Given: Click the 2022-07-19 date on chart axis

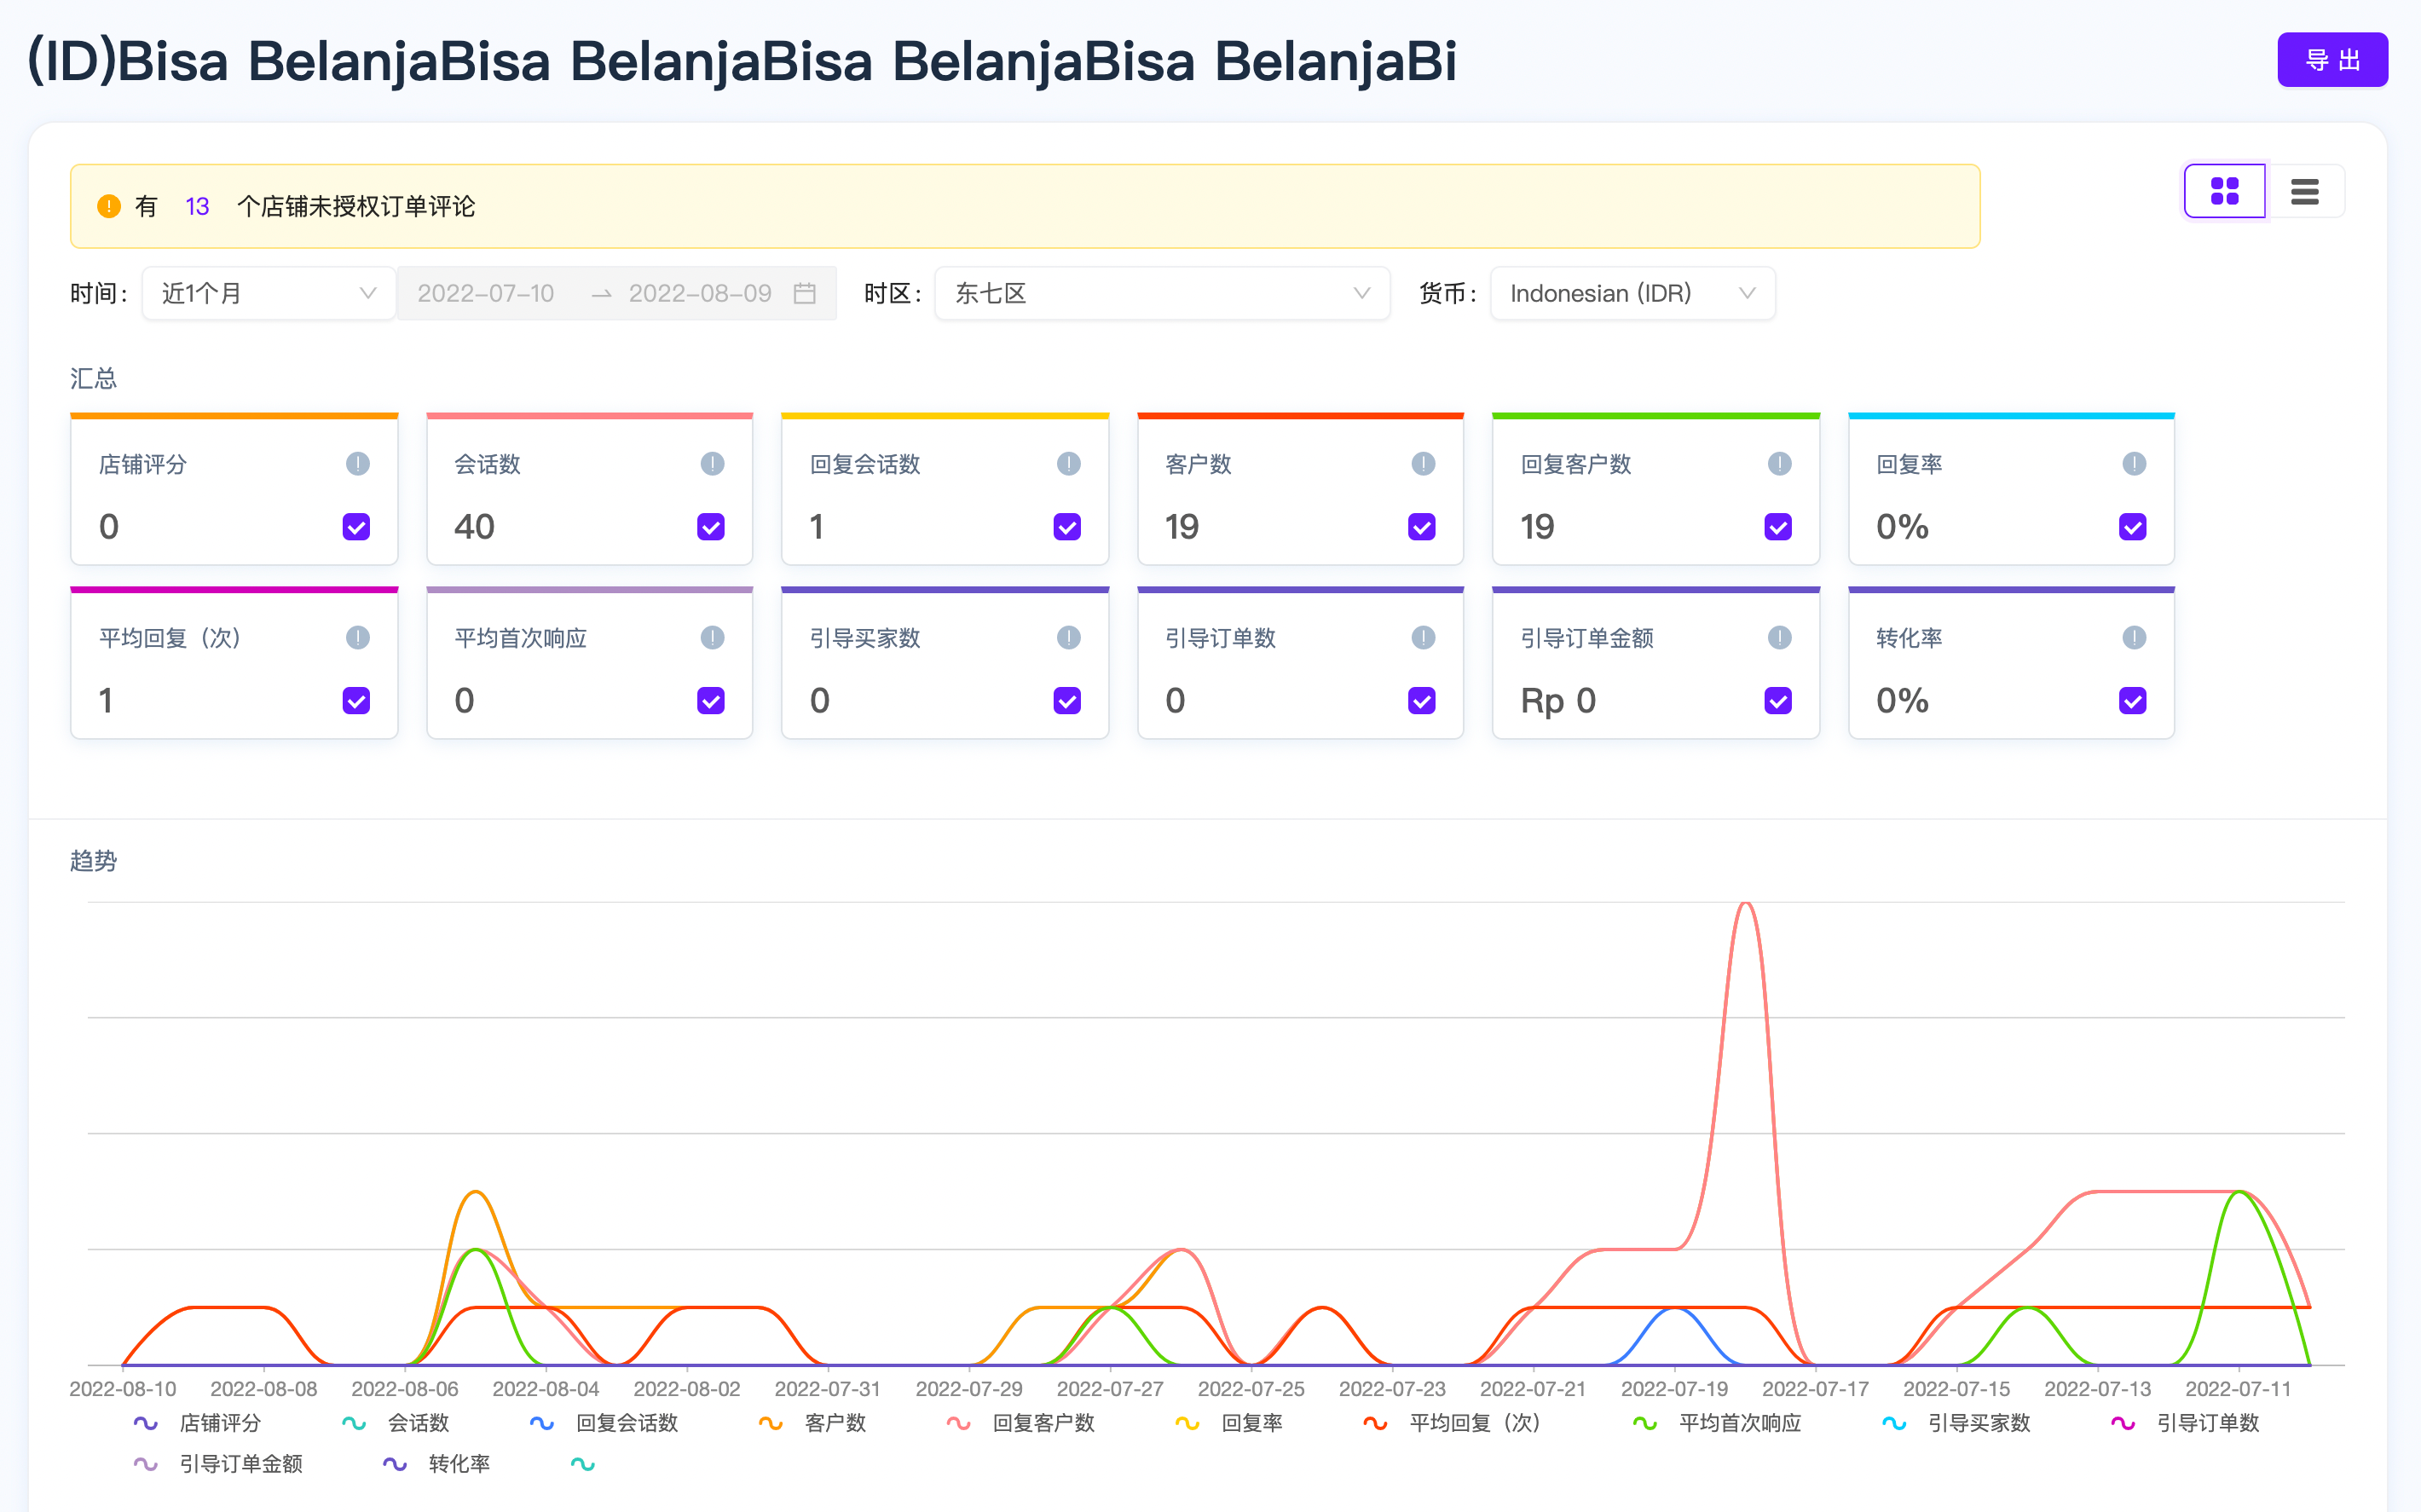Looking at the screenshot, I should 1674,1389.
